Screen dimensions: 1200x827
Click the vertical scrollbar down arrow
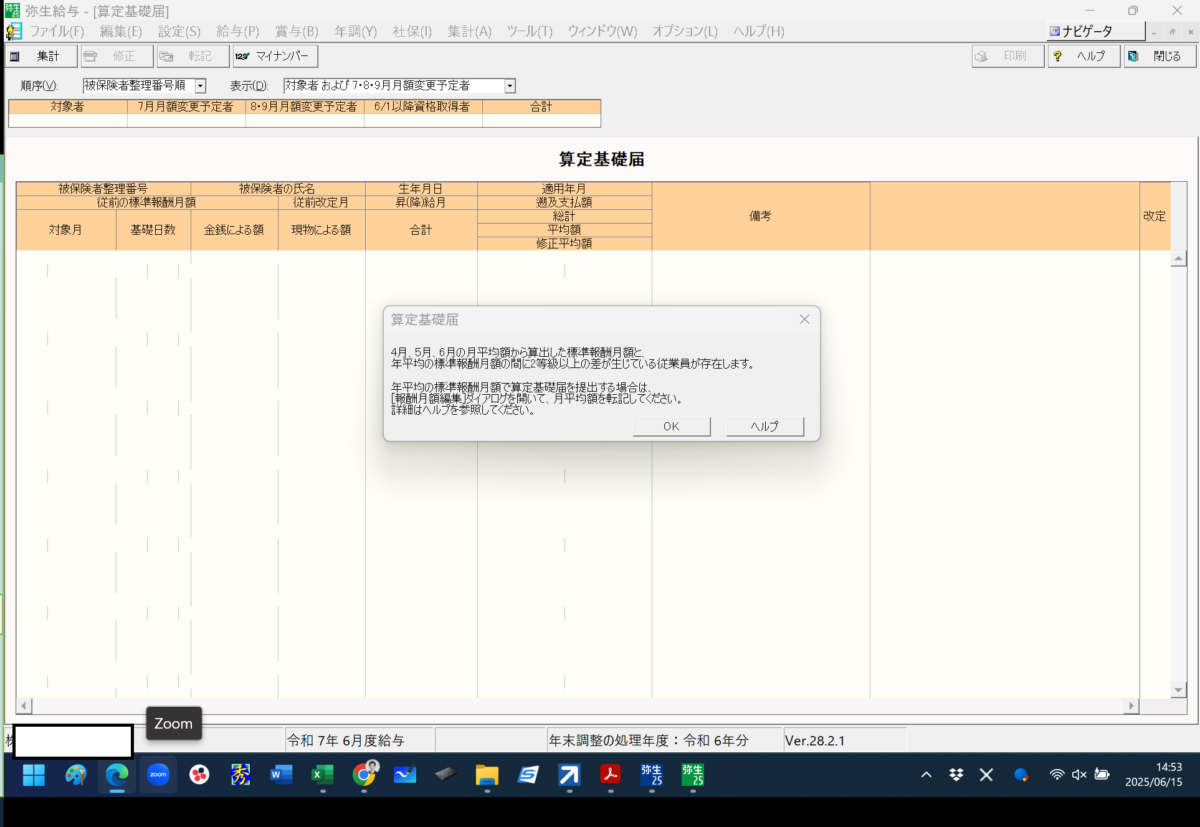coord(1179,690)
